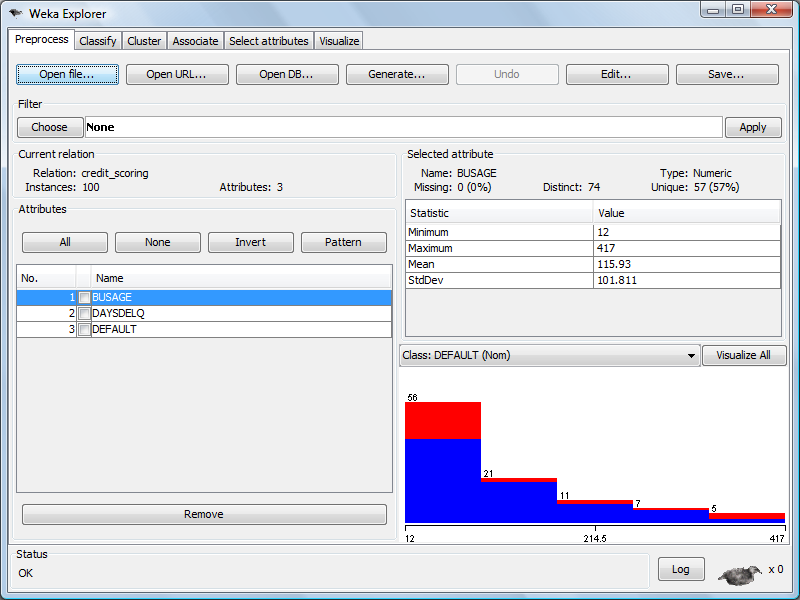Image resolution: width=800 pixels, height=600 pixels.
Task: Click the histogram bar labeled 56
Action: click(443, 462)
